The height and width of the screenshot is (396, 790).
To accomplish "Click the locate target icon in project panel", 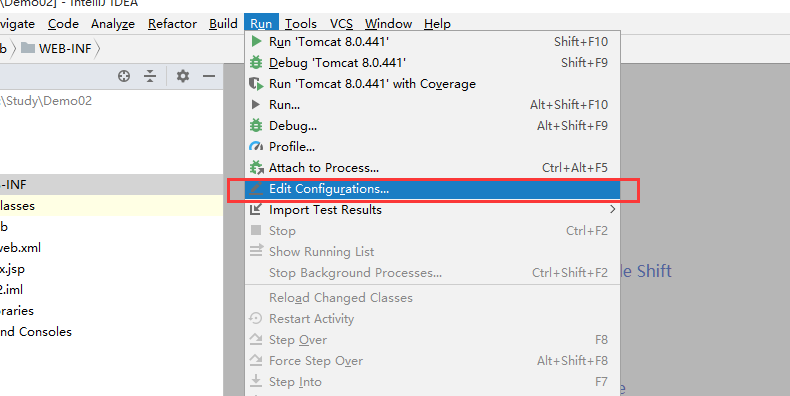I will click(x=124, y=76).
